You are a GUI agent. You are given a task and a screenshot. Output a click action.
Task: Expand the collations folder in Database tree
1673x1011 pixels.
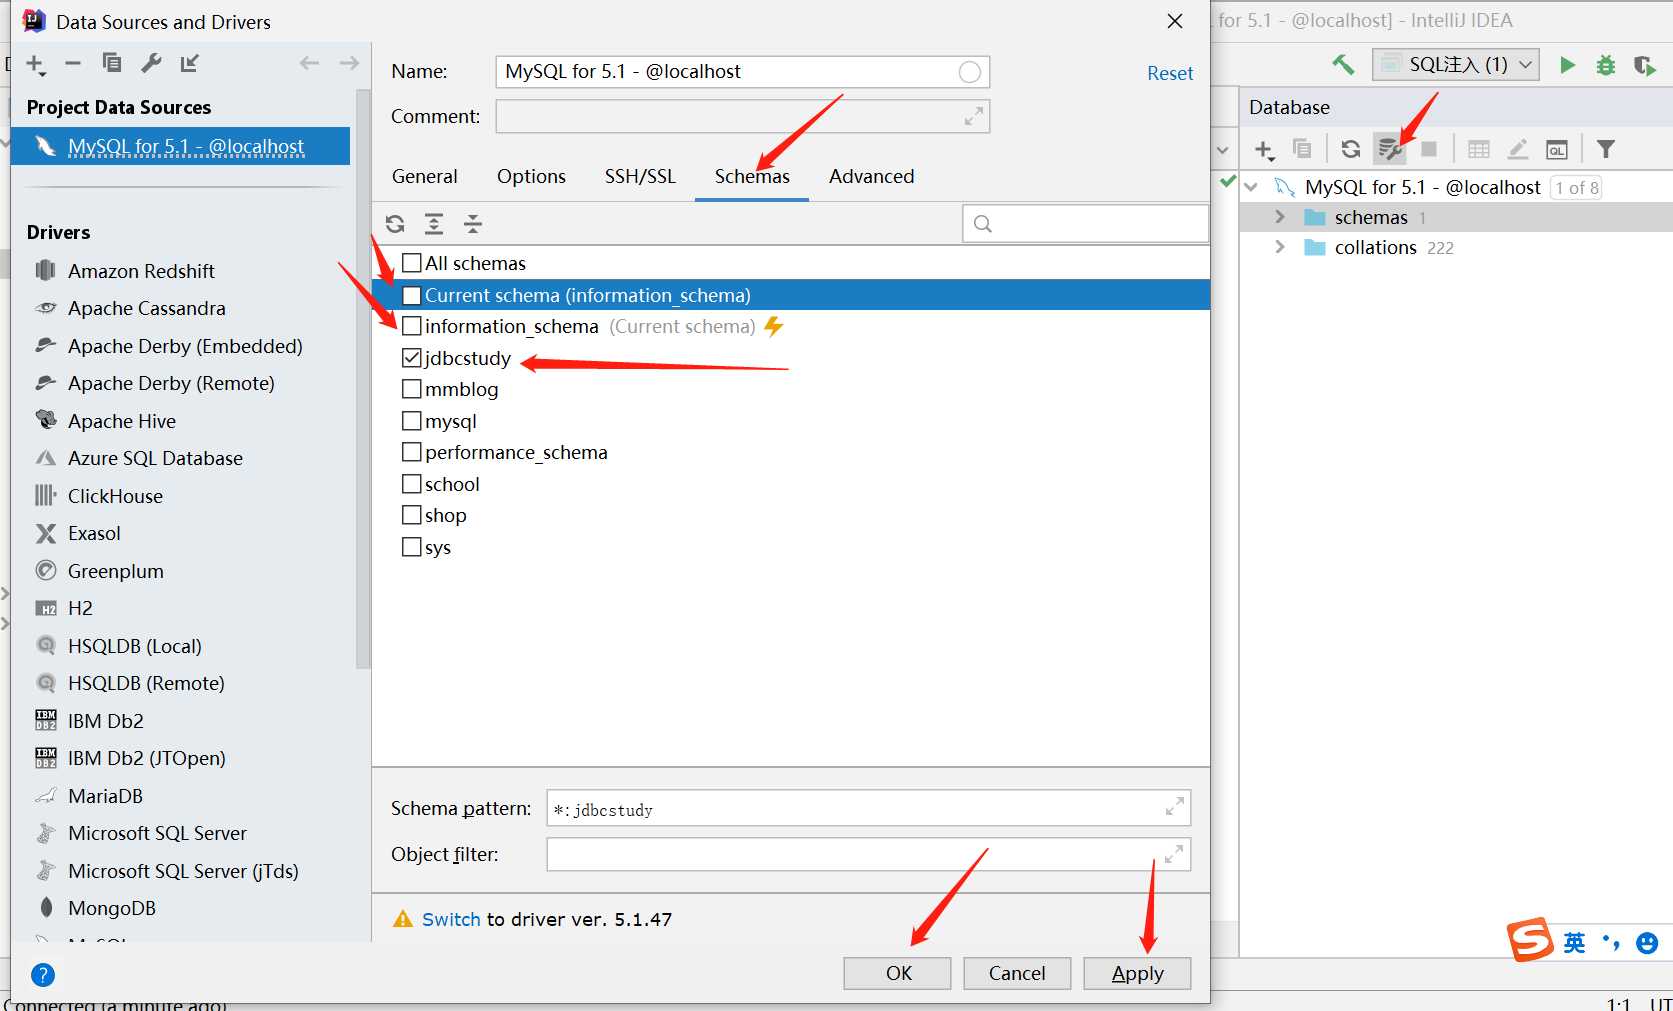(1280, 247)
